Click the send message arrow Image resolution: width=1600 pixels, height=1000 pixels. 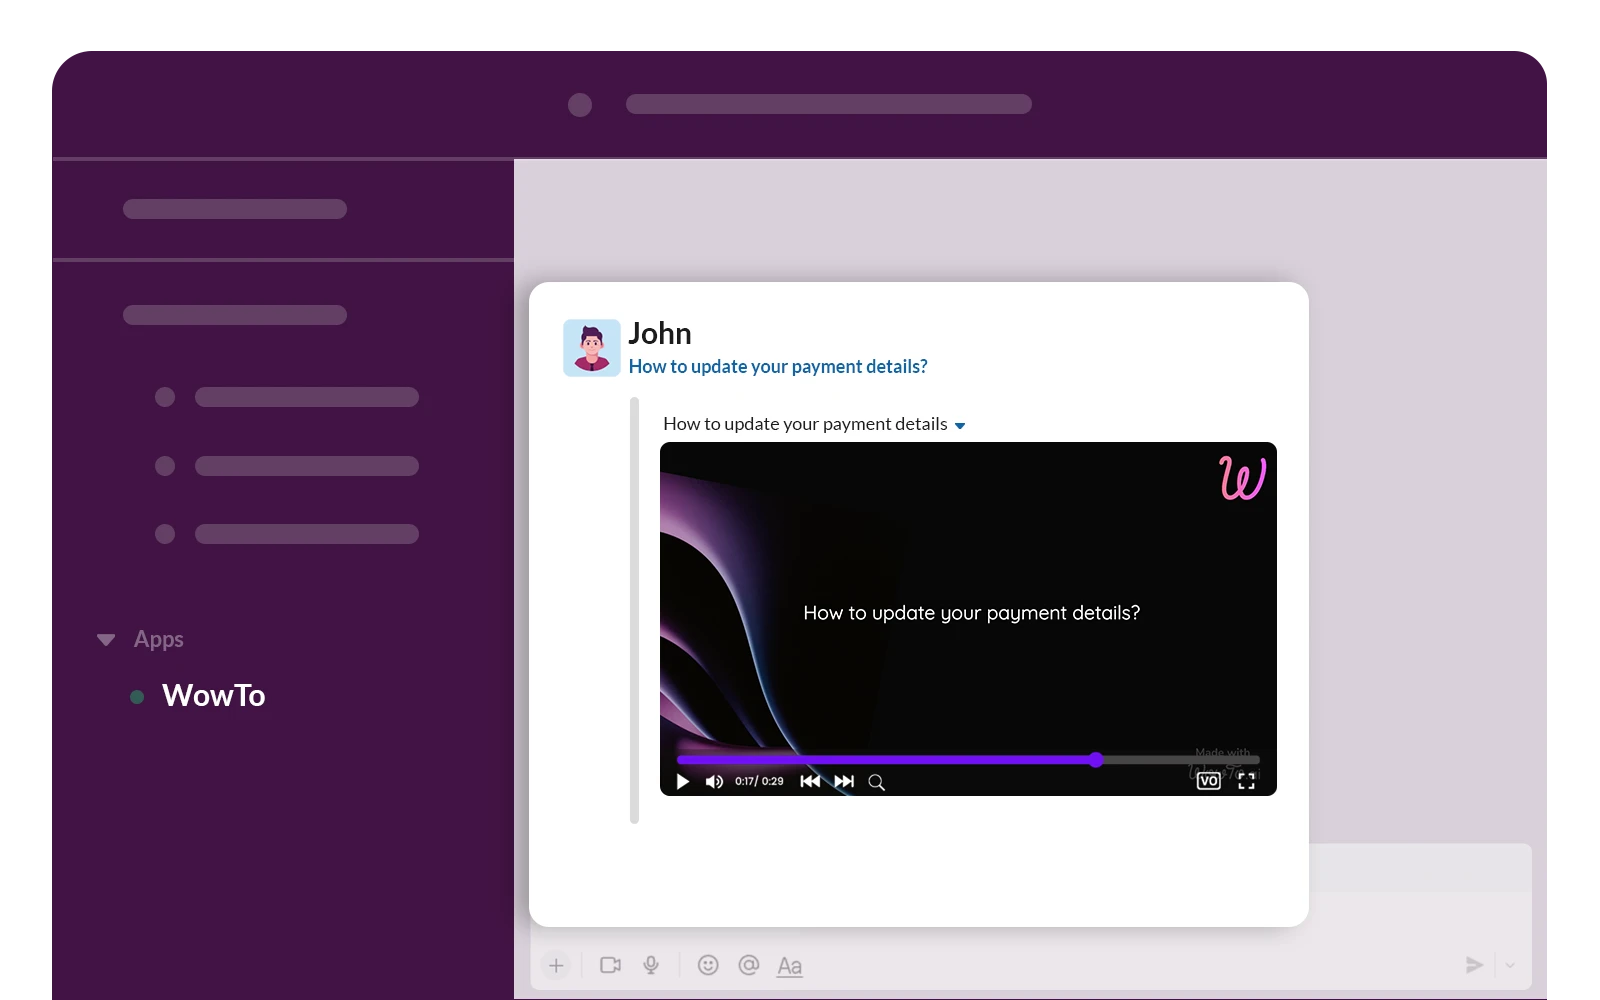click(x=1473, y=964)
